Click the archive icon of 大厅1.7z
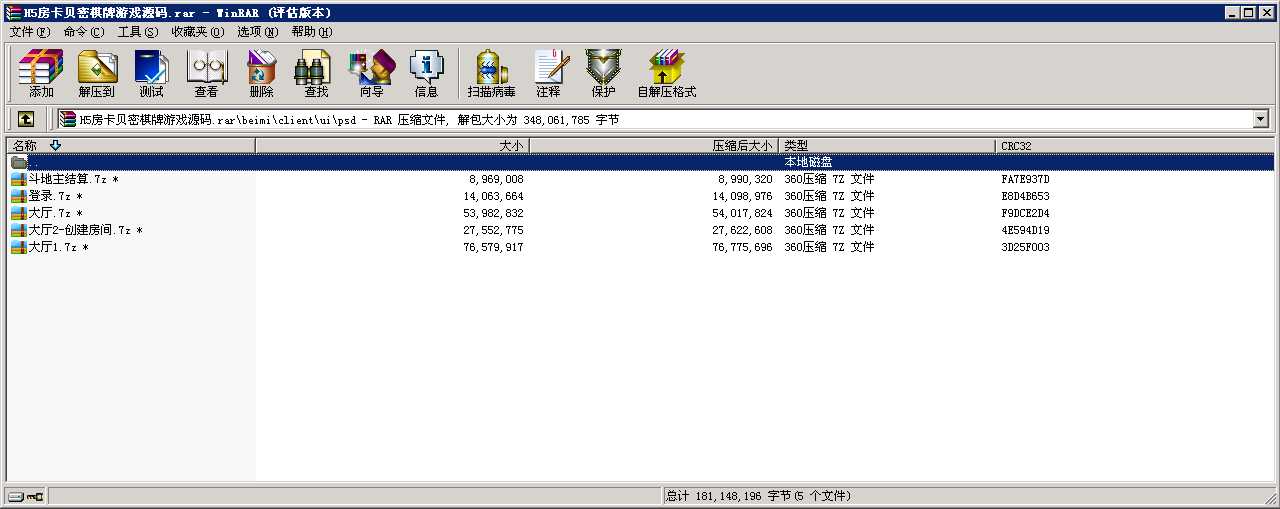1280x509 pixels. pyautogui.click(x=19, y=247)
